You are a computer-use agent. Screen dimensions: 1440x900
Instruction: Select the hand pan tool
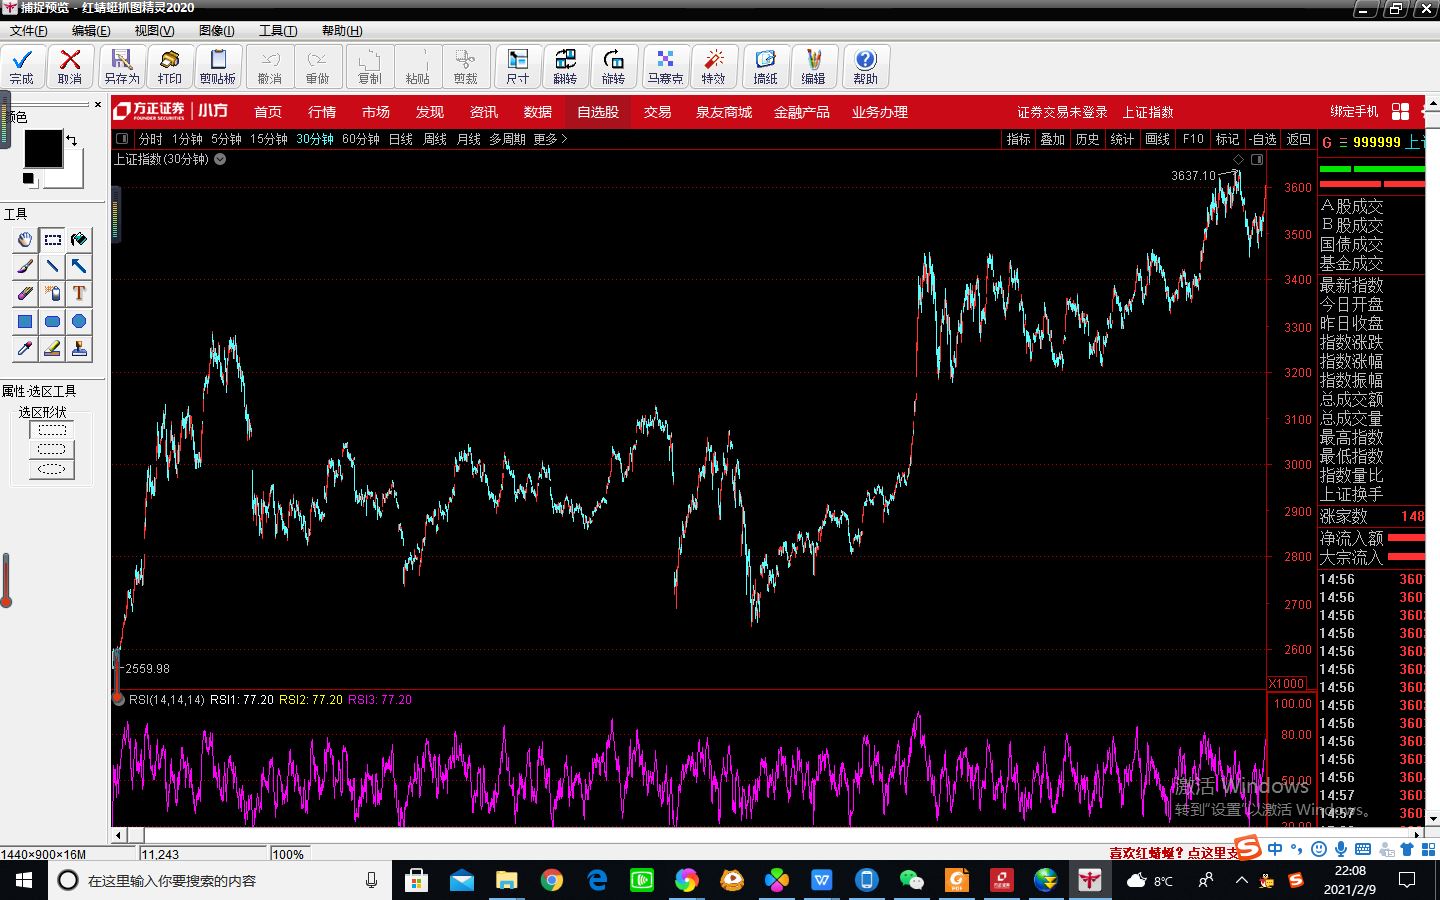click(25, 239)
